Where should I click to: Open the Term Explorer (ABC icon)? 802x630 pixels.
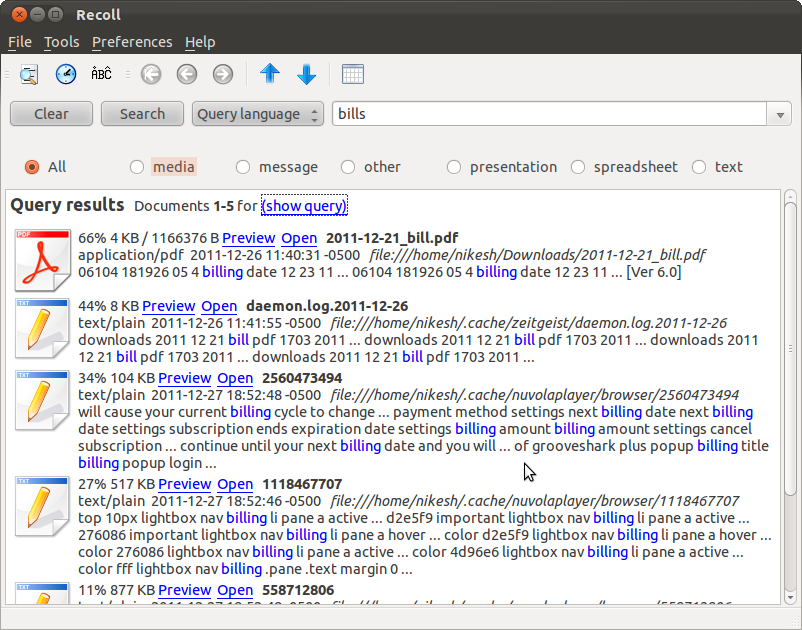(101, 73)
